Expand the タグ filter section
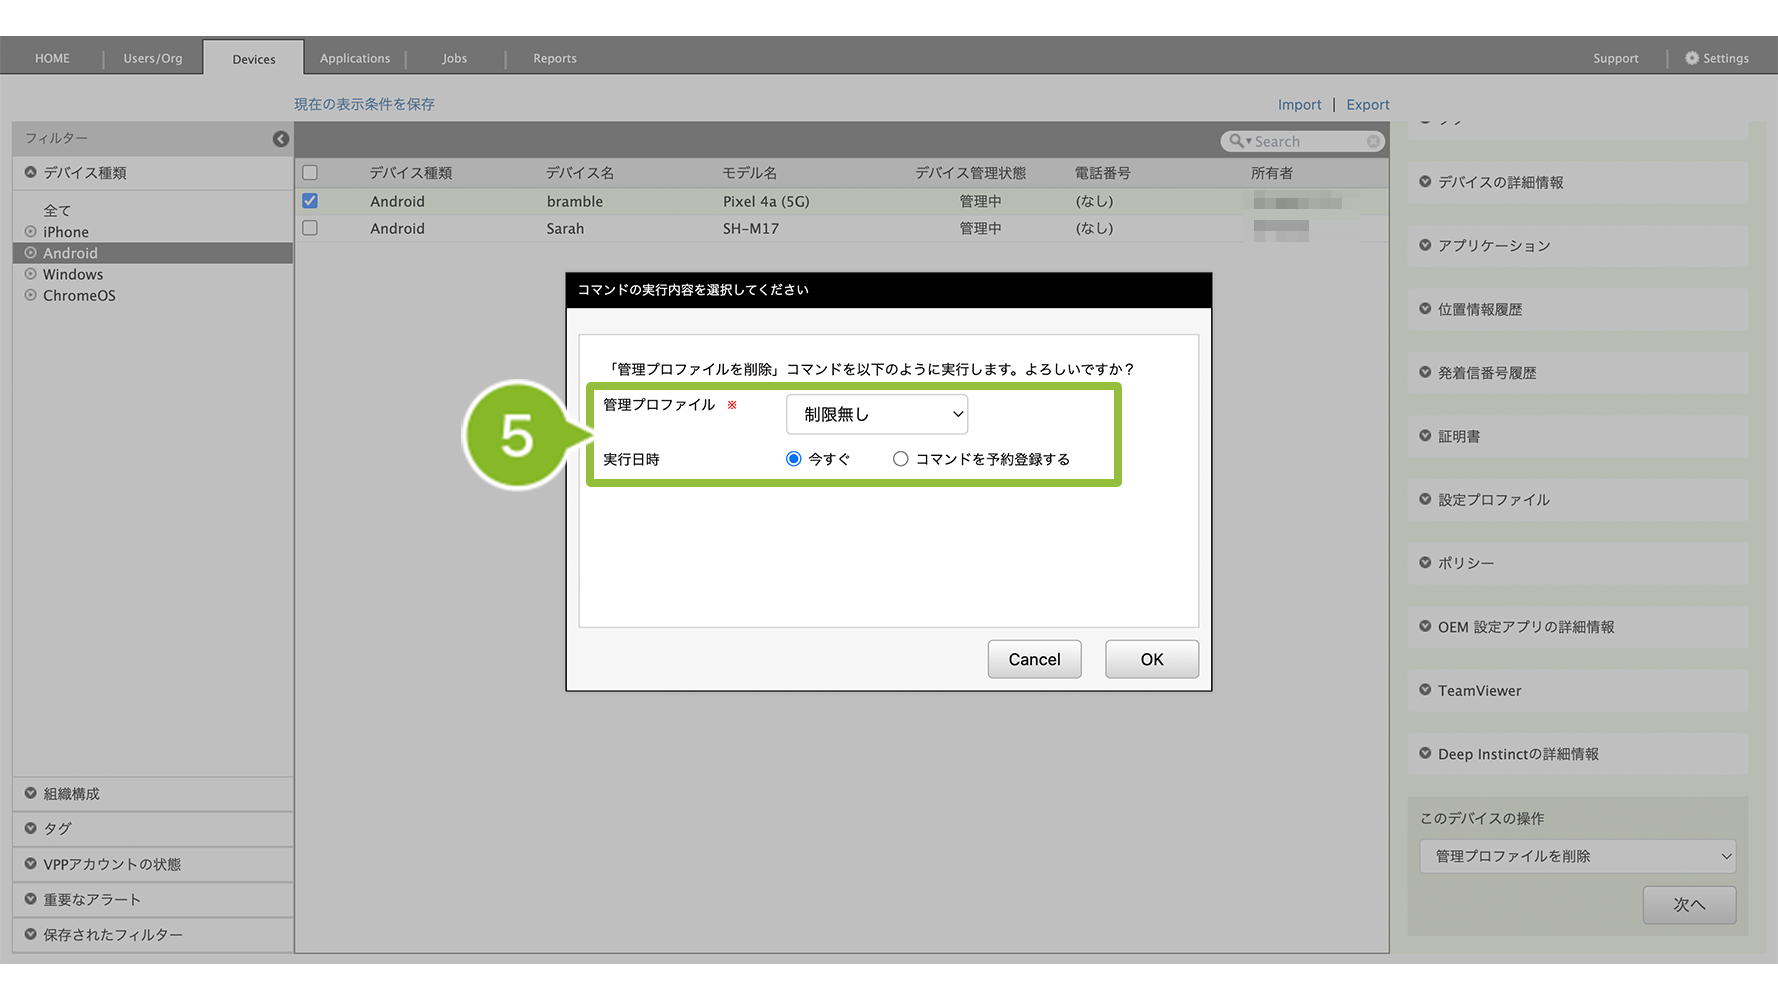Image resolution: width=1778 pixels, height=1000 pixels. [x=153, y=829]
